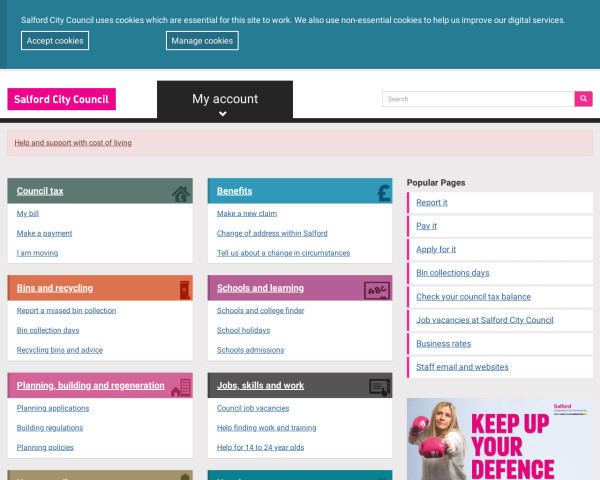This screenshot has height=480, width=600.
Task: Open Business rates in Popular Pages
Action: [x=443, y=344]
